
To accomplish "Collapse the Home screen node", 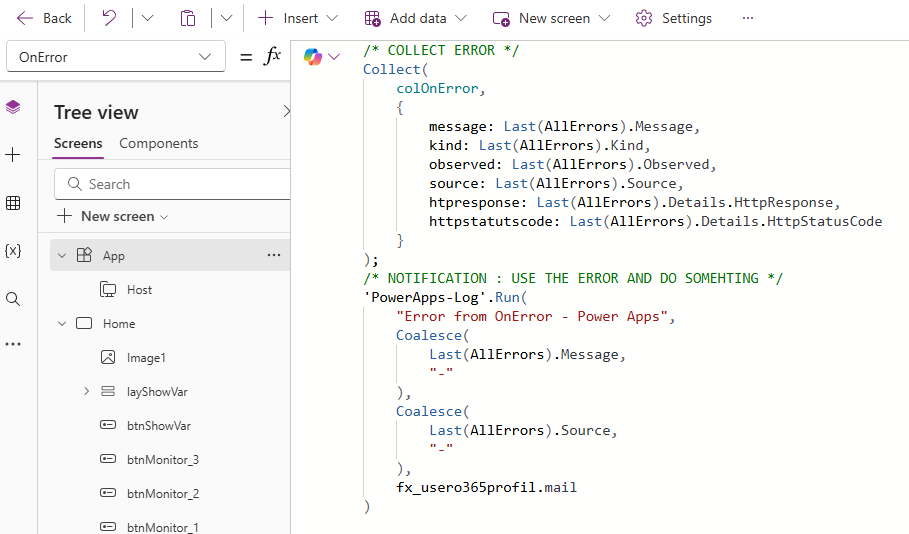I will coord(62,324).
